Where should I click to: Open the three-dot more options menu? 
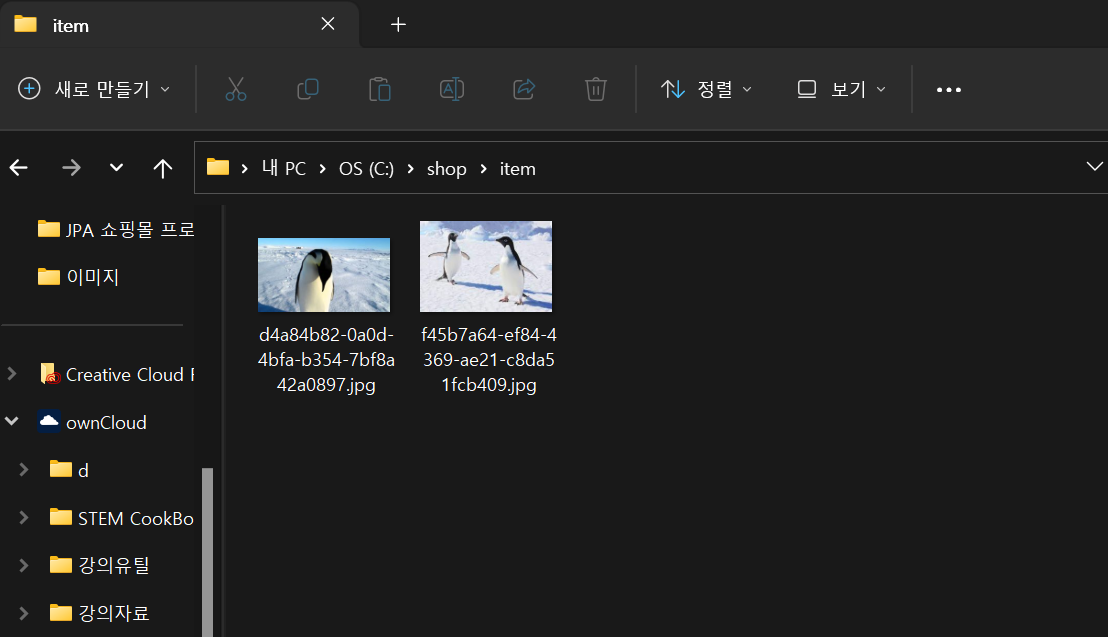tap(948, 90)
